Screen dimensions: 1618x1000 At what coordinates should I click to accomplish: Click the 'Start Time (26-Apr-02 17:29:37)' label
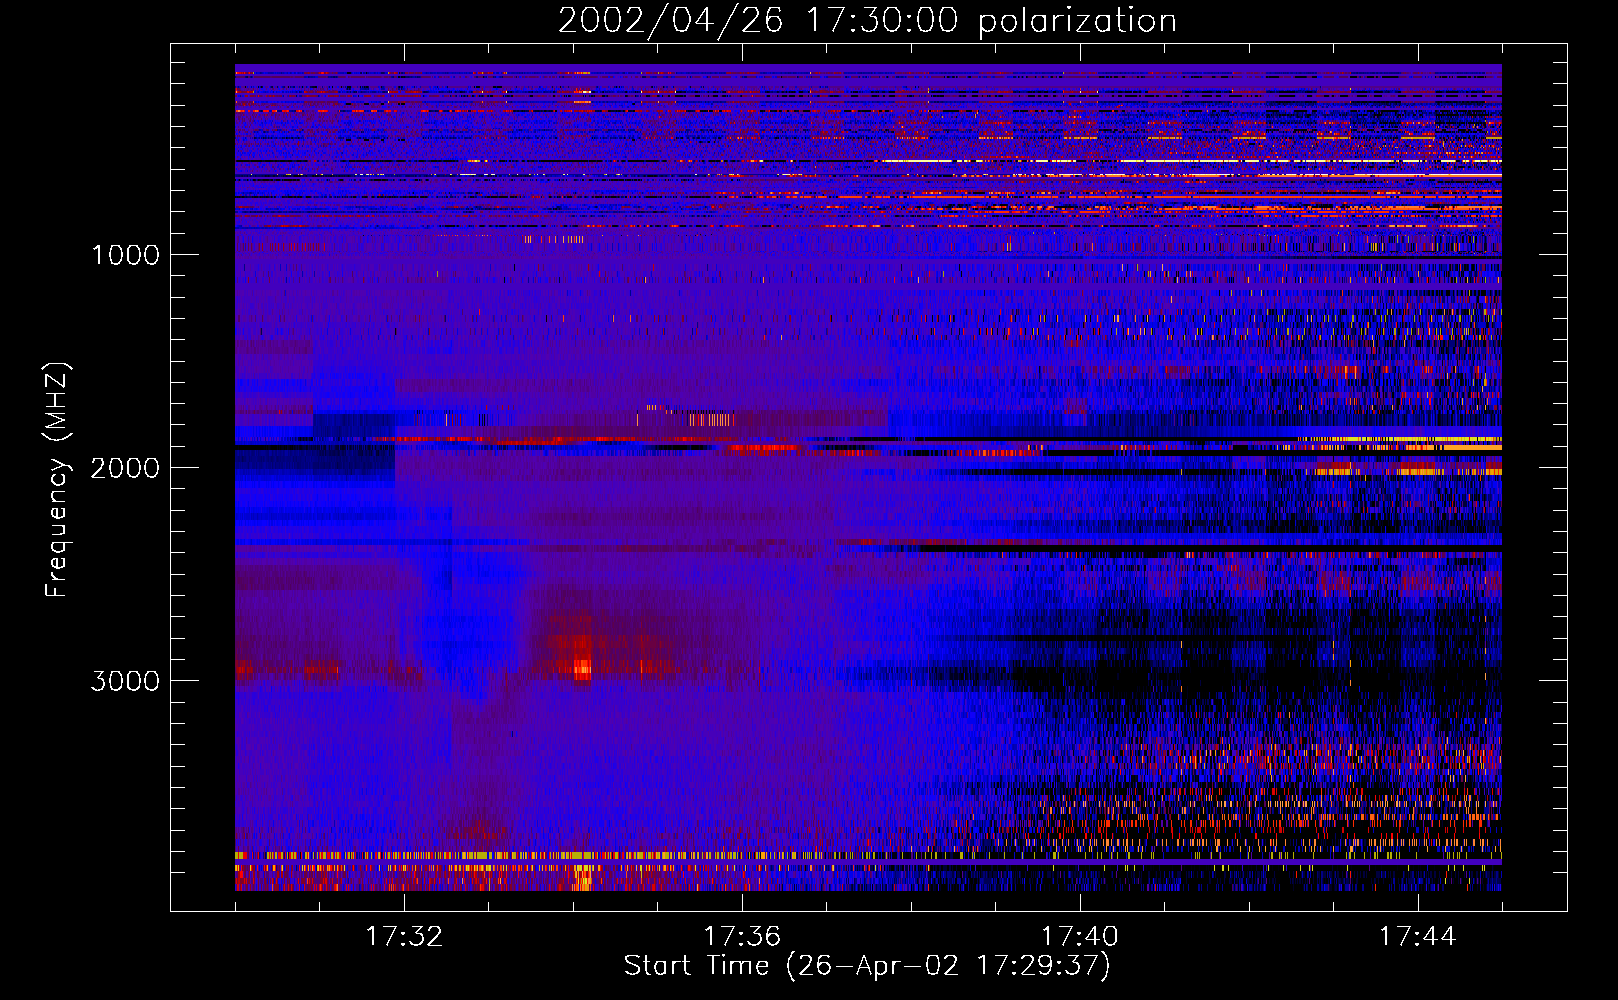[x=867, y=966]
